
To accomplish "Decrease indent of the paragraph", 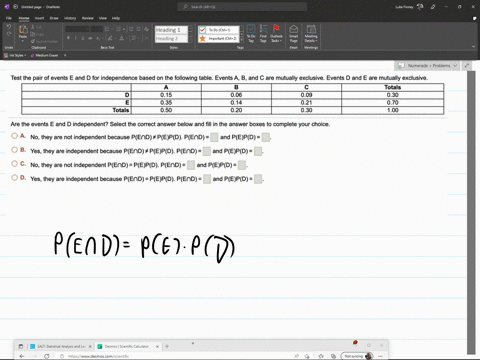I will [131, 29].
